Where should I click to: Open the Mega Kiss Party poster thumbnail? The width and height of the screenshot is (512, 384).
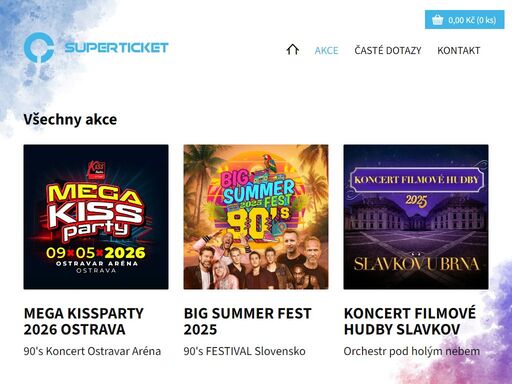tap(96, 217)
